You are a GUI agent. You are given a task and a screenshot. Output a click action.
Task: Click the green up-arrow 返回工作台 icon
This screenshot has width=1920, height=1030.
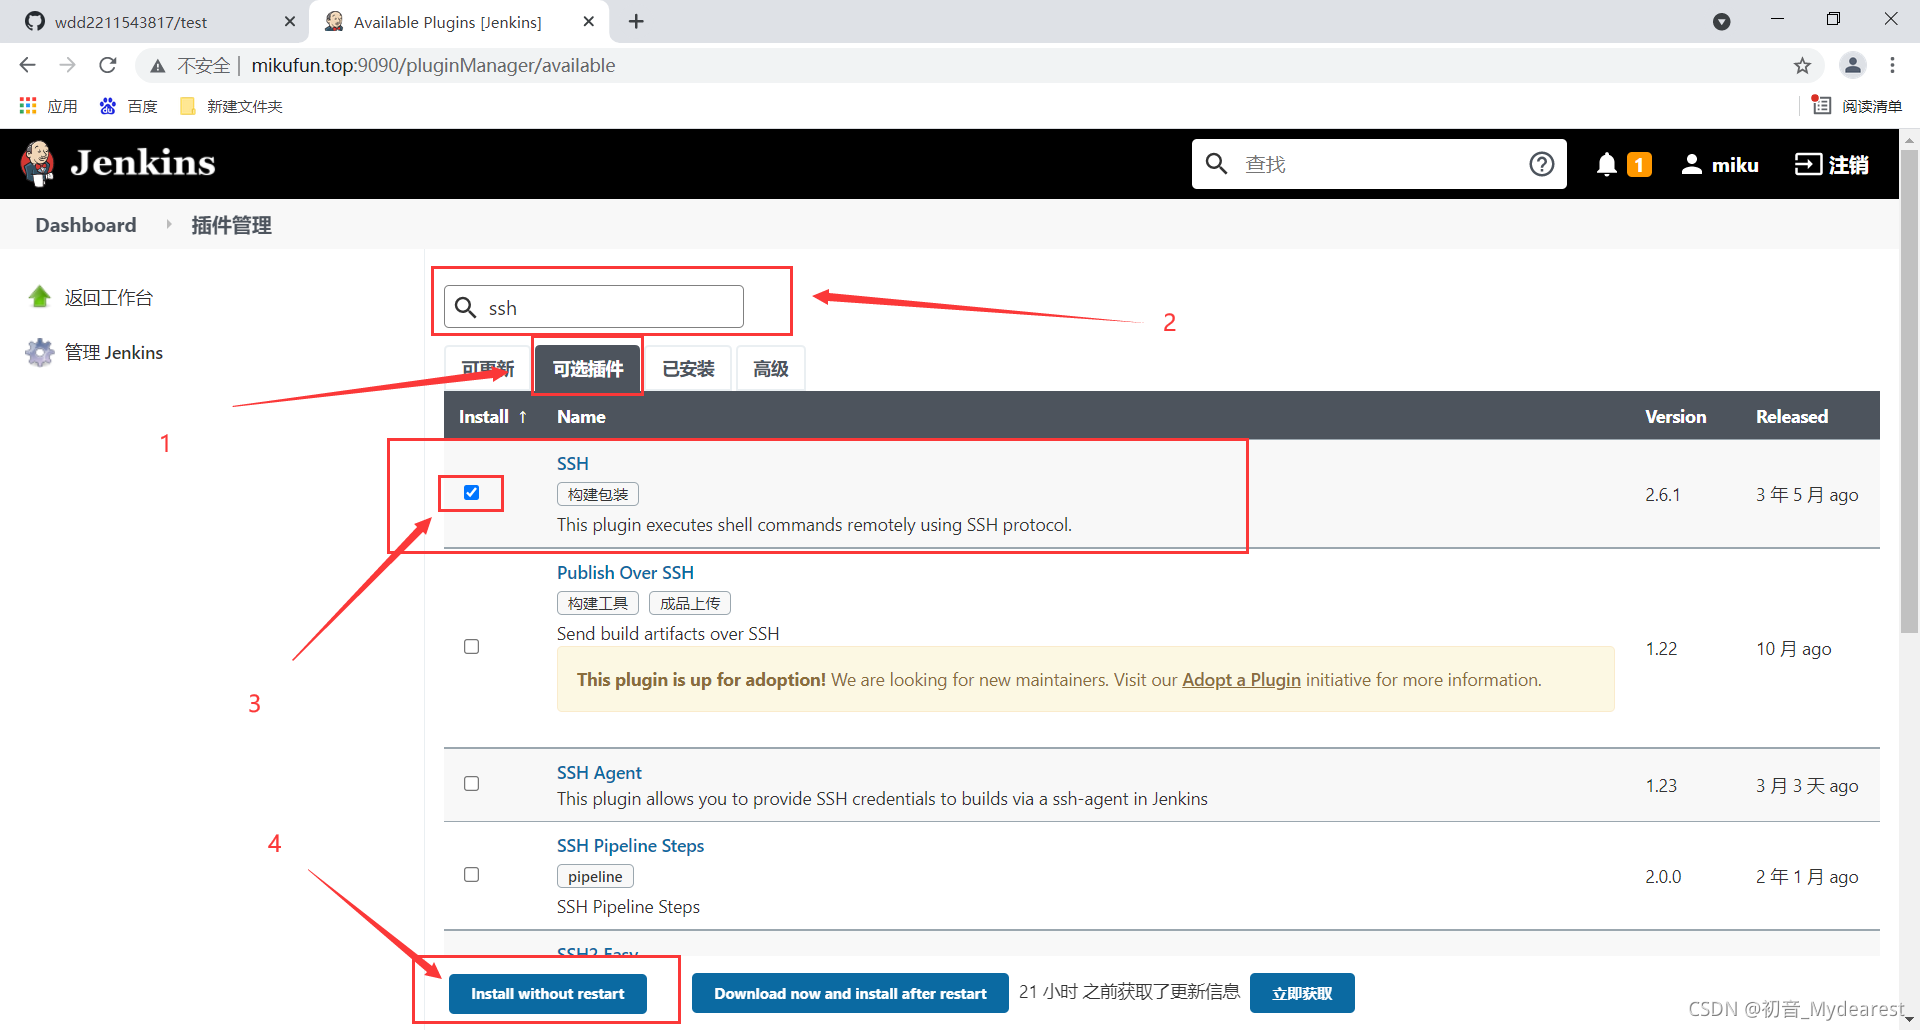pyautogui.click(x=40, y=296)
